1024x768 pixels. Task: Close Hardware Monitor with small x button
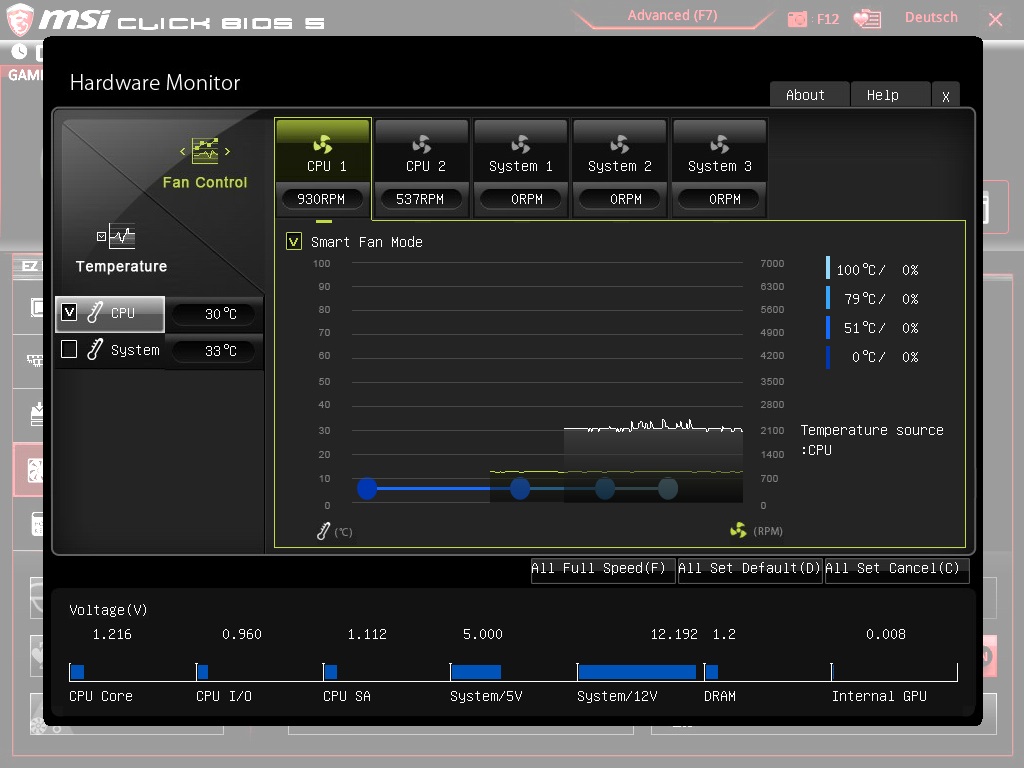pos(946,96)
